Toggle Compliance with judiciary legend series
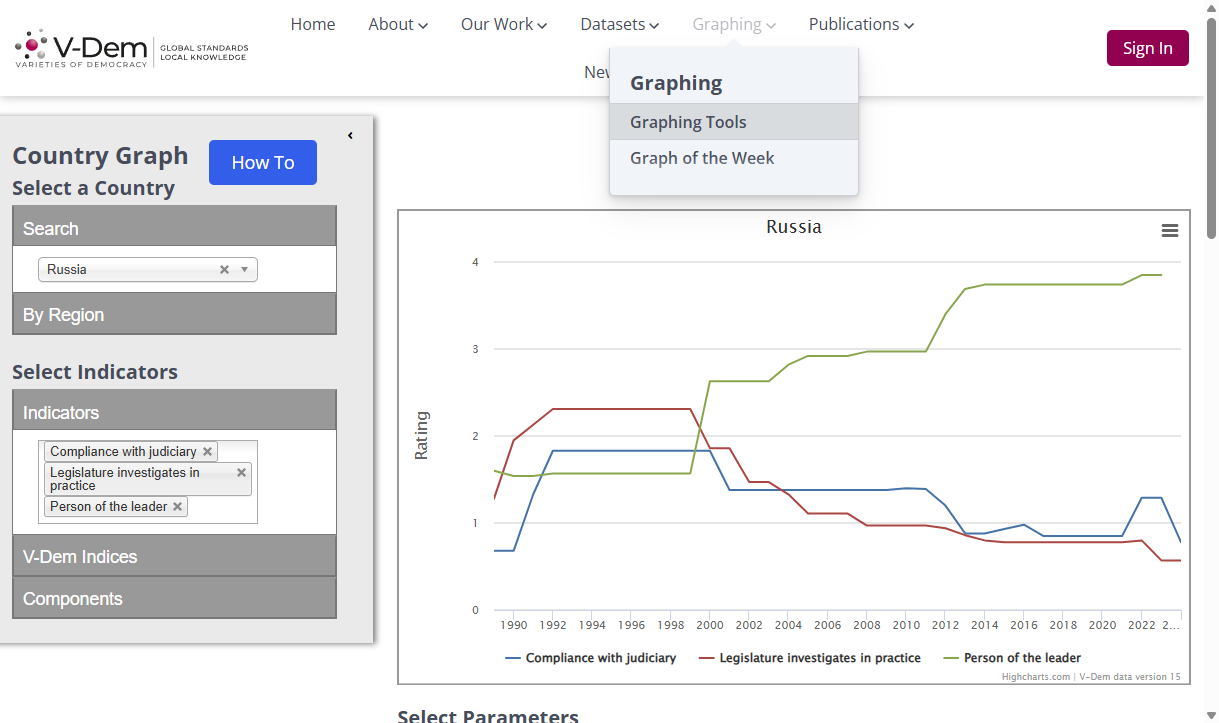 pyautogui.click(x=591, y=658)
